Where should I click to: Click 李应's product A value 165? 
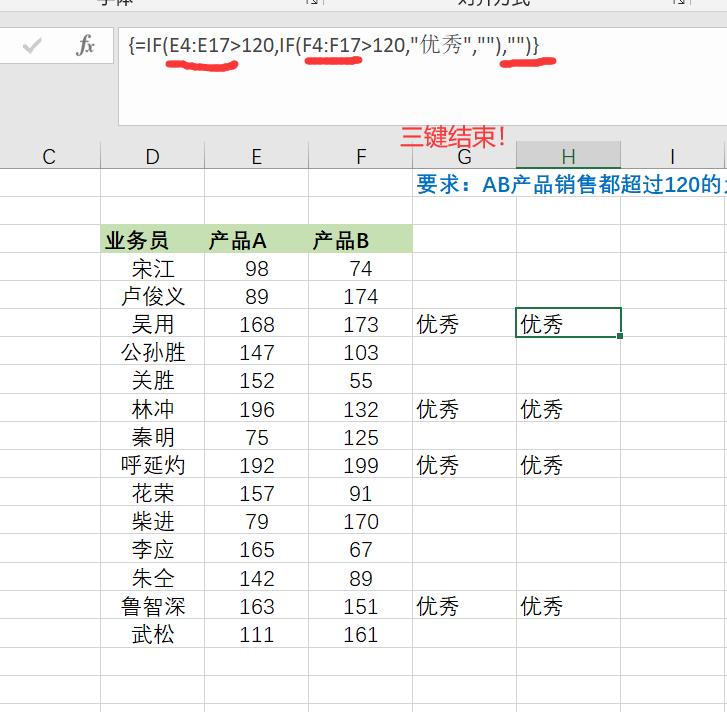pyautogui.click(x=256, y=549)
